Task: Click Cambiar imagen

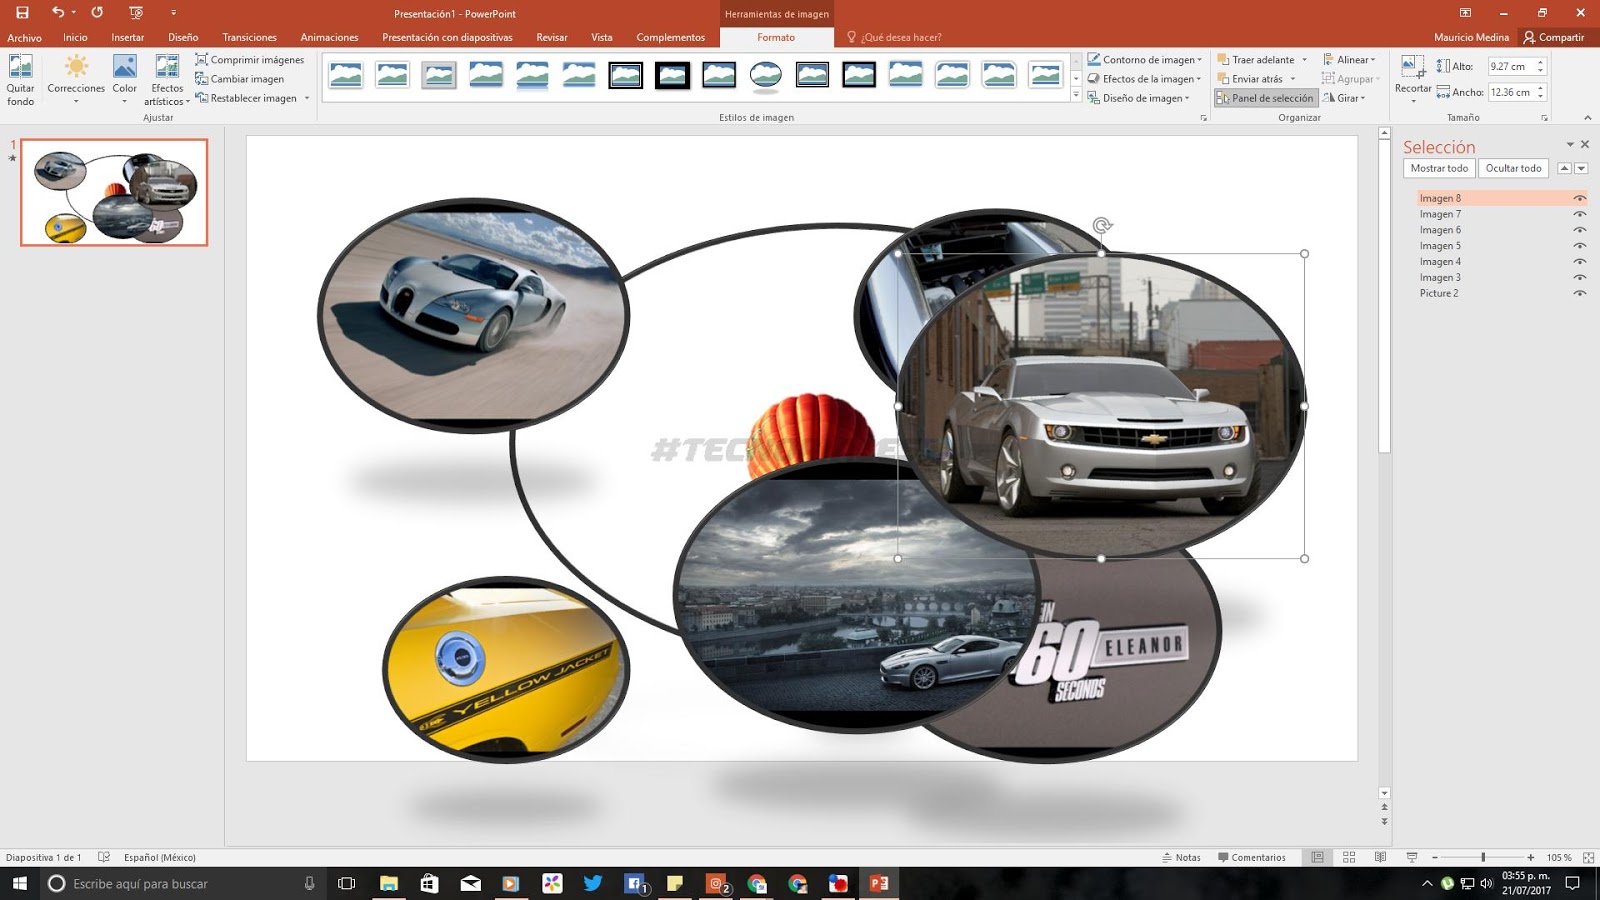Action: click(241, 78)
